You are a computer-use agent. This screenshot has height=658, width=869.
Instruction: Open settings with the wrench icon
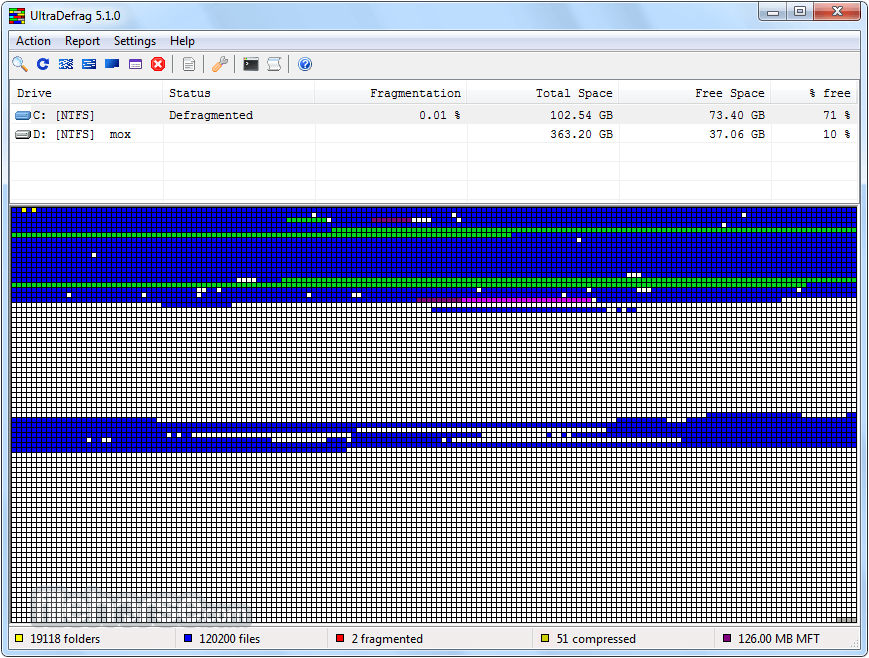(x=219, y=64)
